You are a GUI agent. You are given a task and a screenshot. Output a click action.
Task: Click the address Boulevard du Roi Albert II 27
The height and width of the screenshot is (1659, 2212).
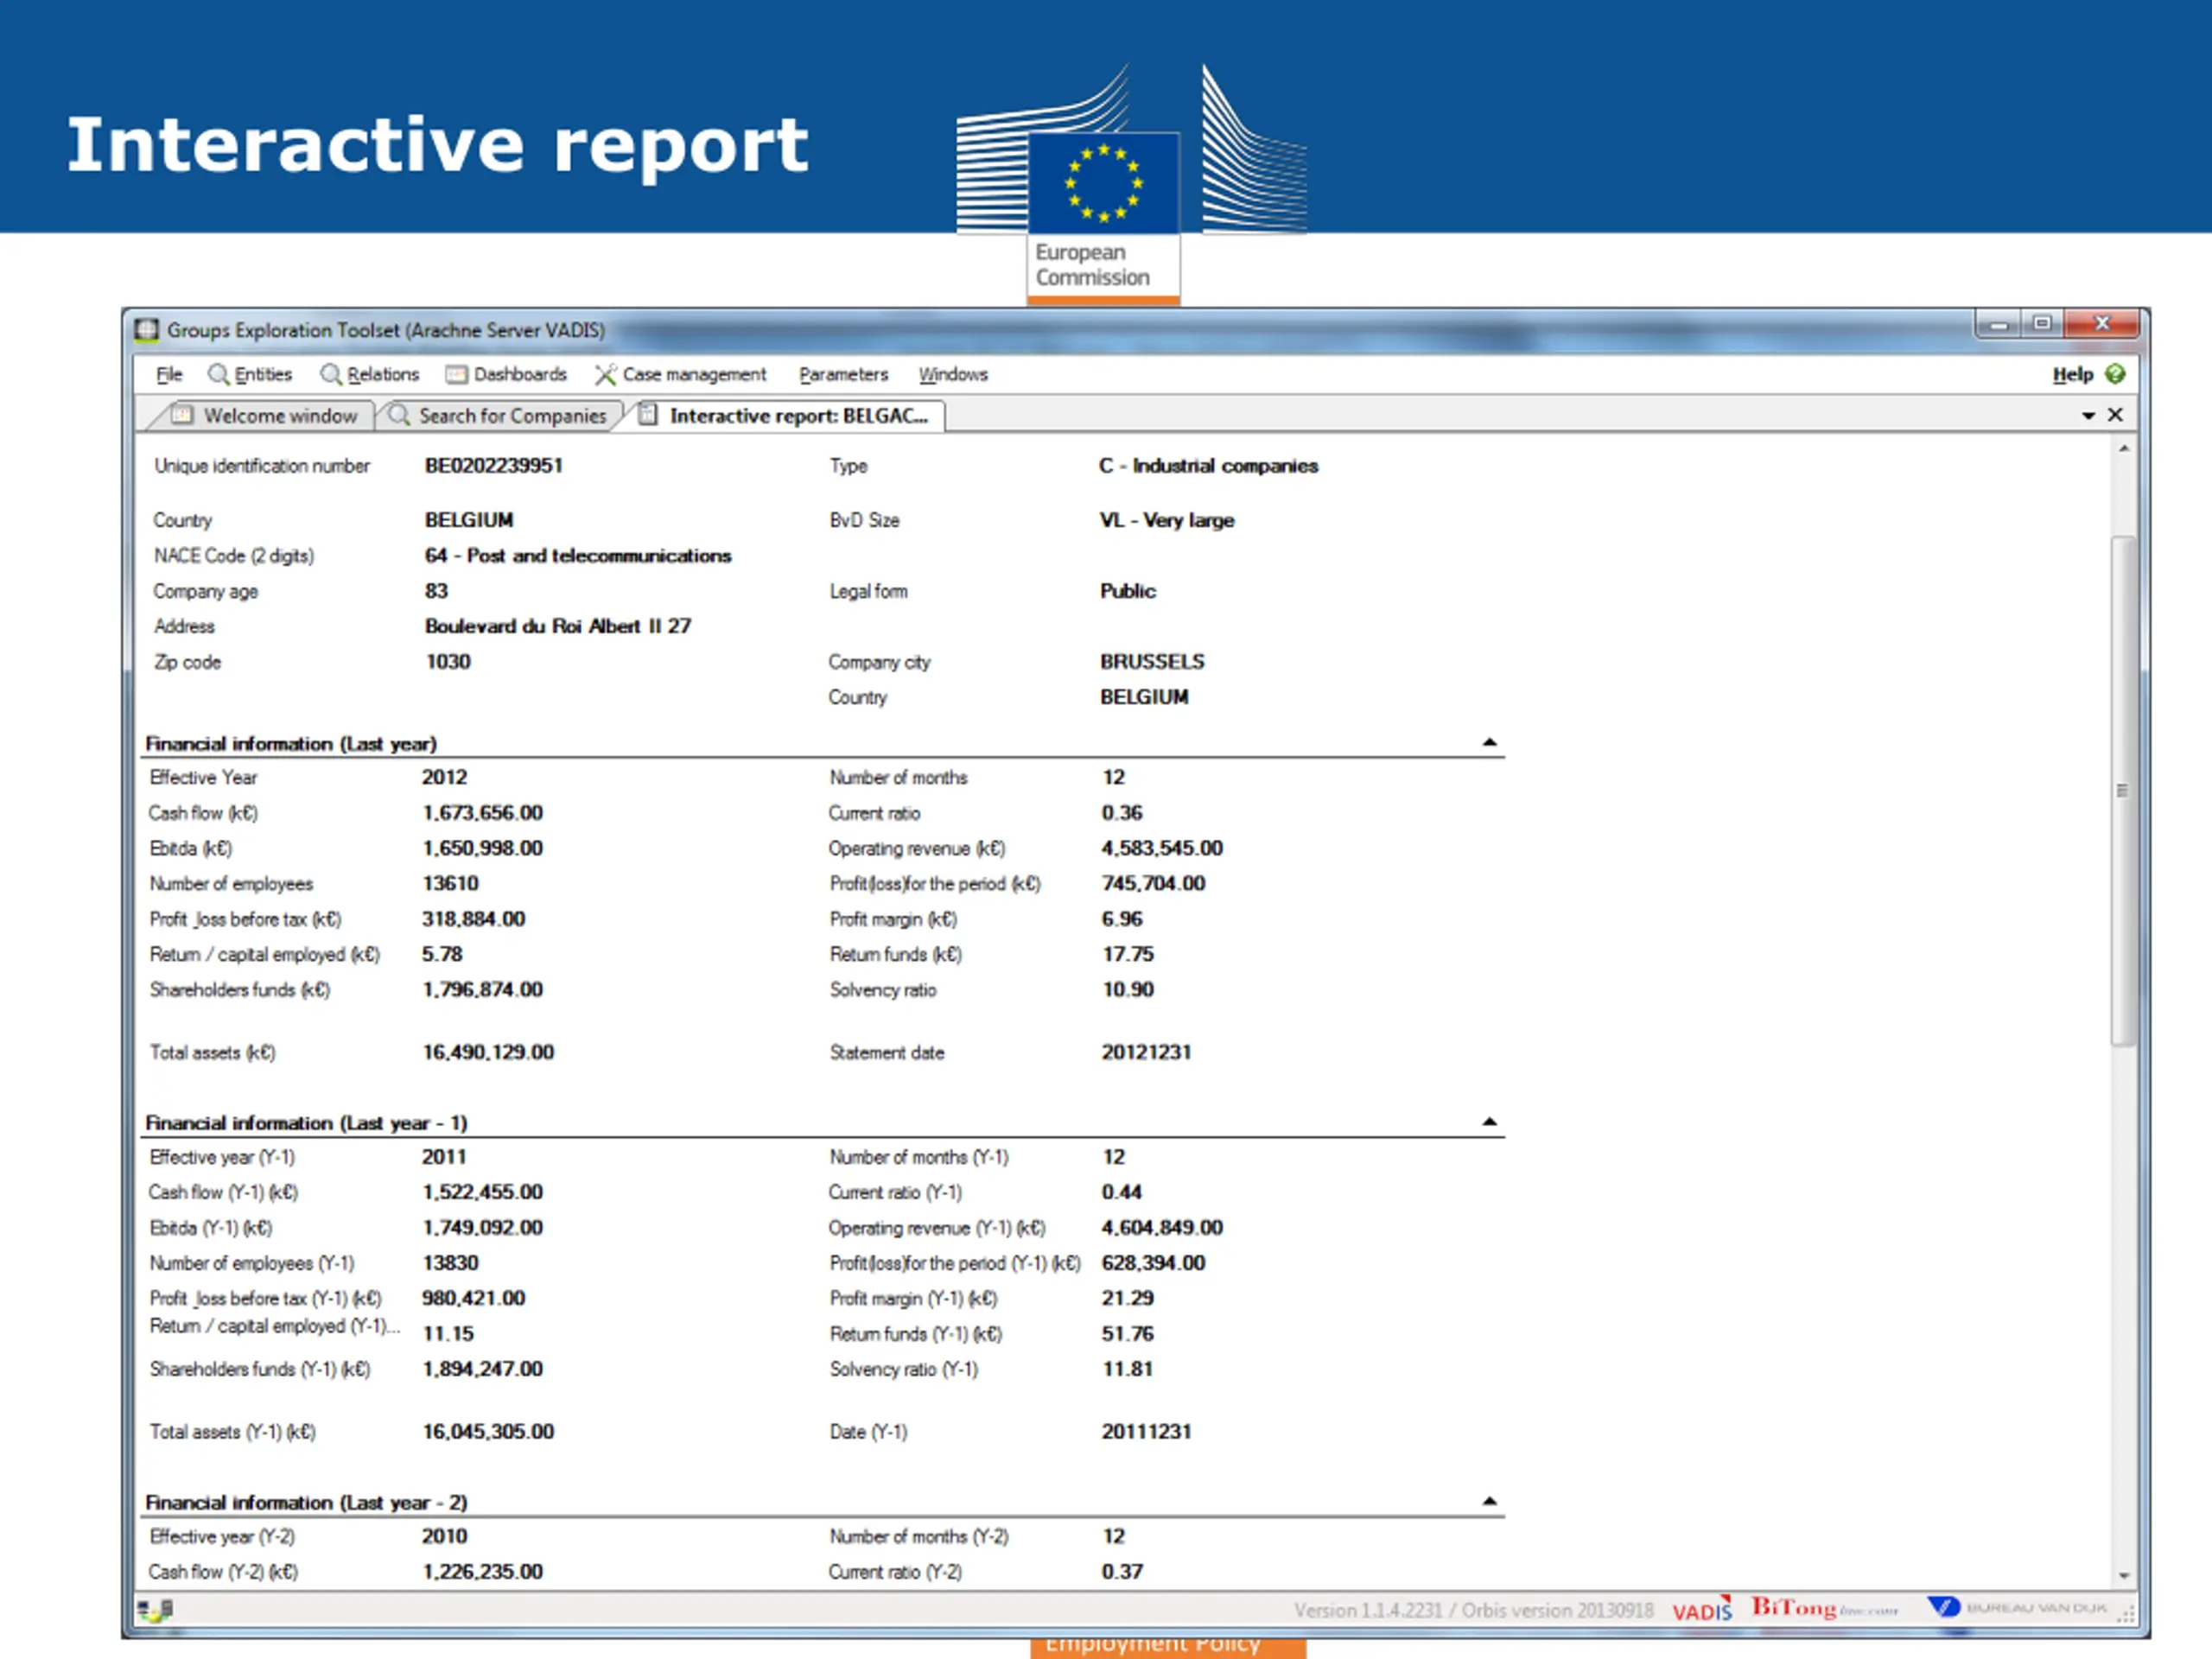point(558,626)
